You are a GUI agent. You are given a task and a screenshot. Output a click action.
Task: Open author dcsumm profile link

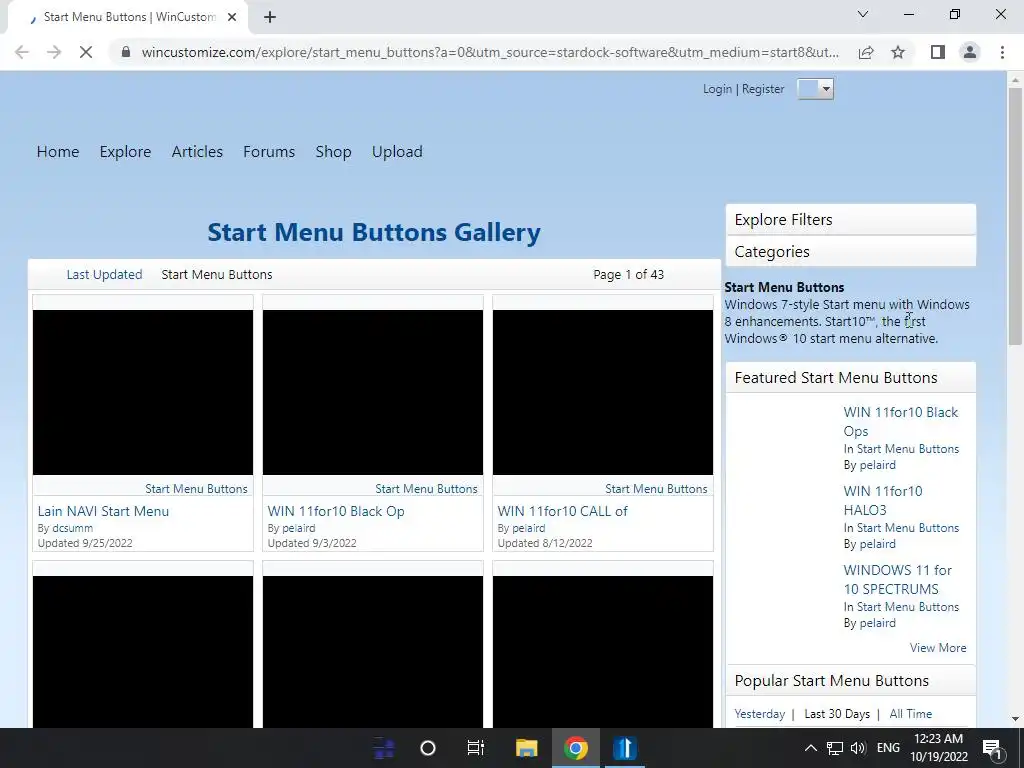pos(72,528)
